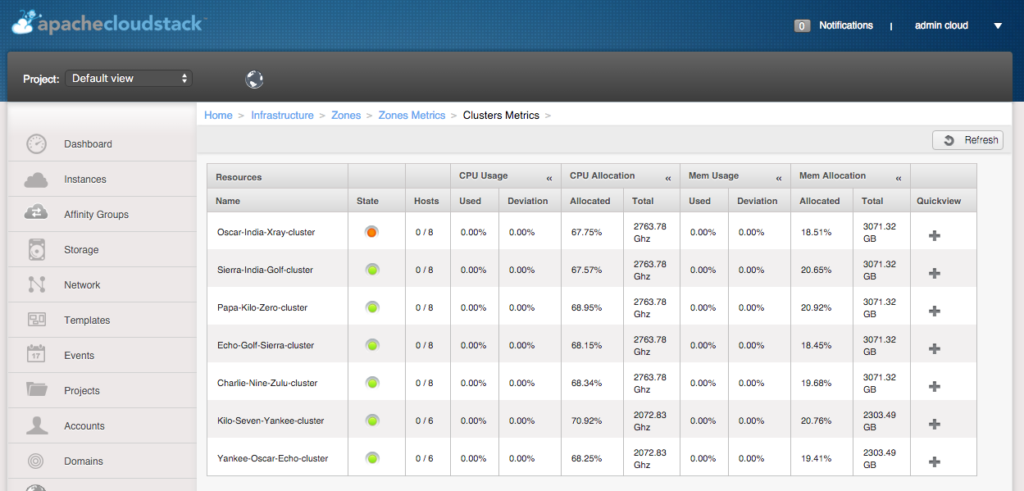Click the Events calendar icon
The height and width of the screenshot is (491, 1024).
coord(37,355)
